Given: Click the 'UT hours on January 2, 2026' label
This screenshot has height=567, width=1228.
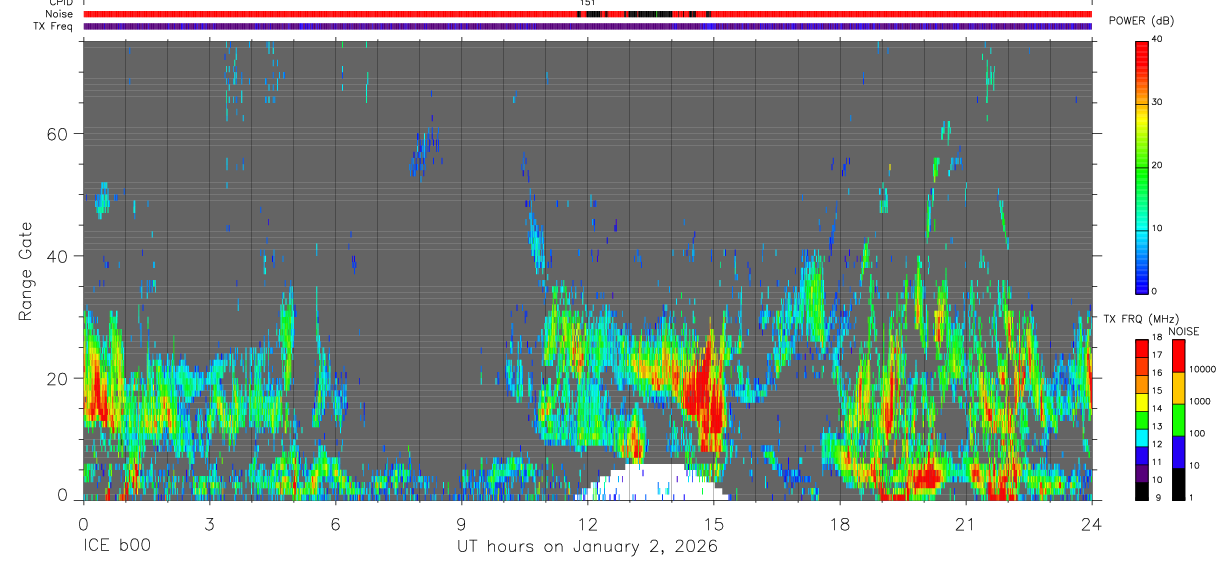Looking at the screenshot, I should click(x=587, y=547).
